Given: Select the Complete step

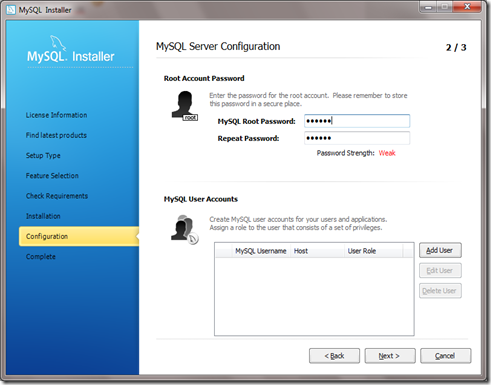Looking at the screenshot, I should coord(41,257).
